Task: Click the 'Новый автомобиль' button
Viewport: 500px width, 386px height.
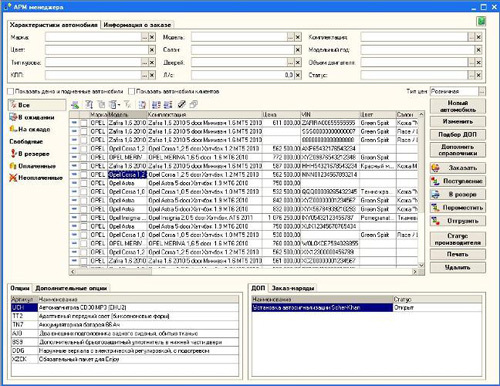Action: tap(458, 106)
